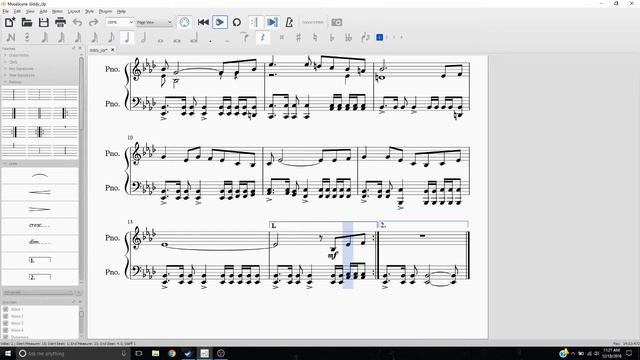
Task: Add augmentation dot to note
Action: (x=210, y=40)
